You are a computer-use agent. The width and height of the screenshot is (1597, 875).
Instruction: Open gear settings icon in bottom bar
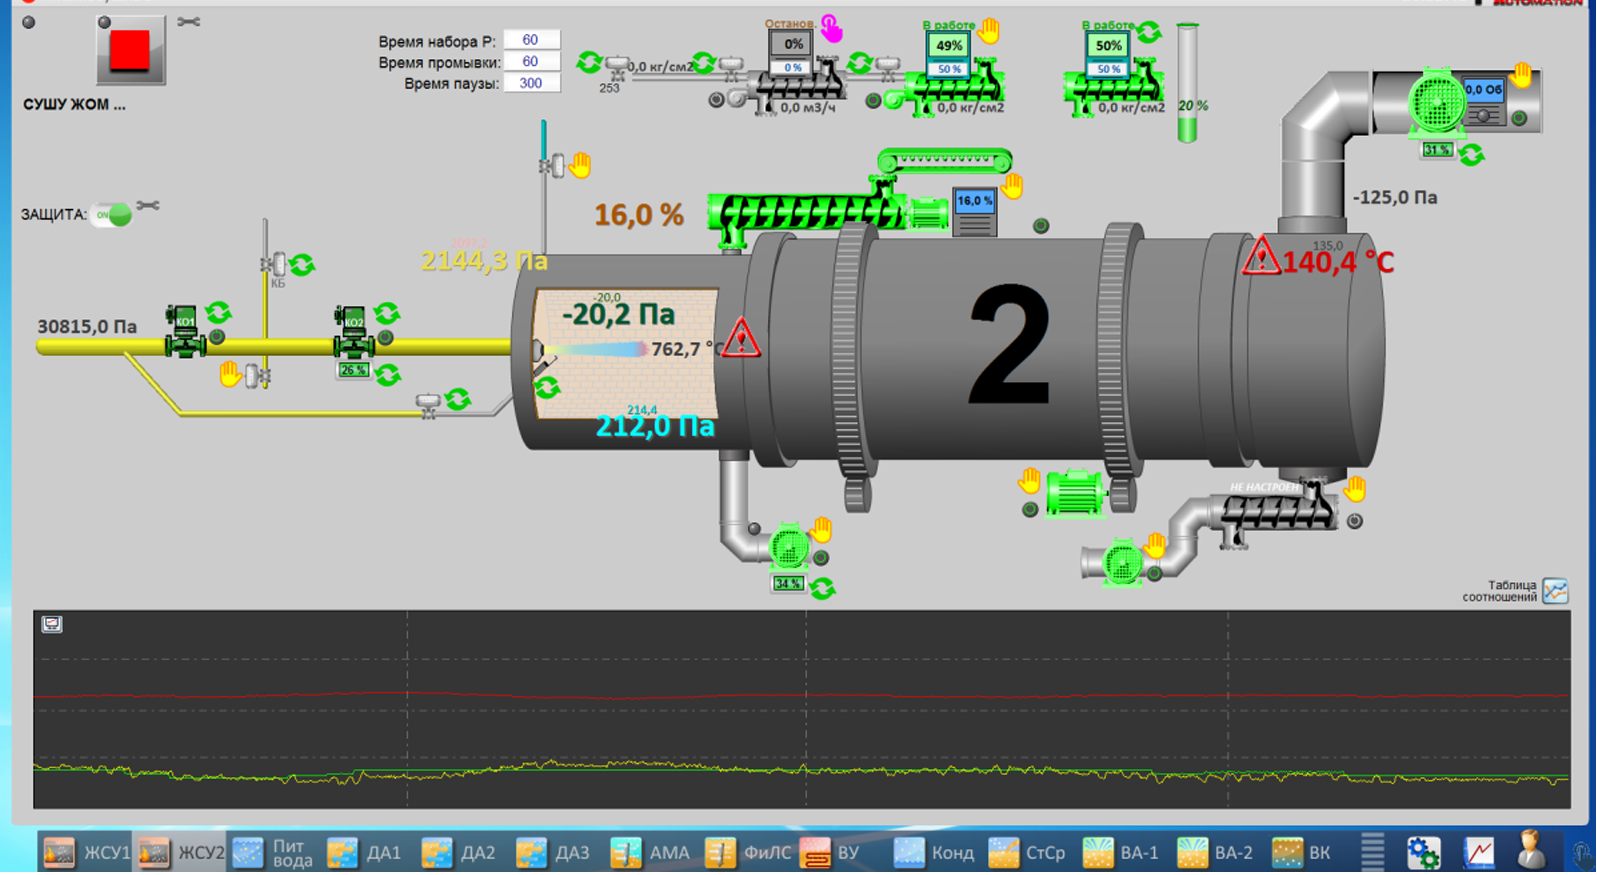pyautogui.click(x=1424, y=853)
